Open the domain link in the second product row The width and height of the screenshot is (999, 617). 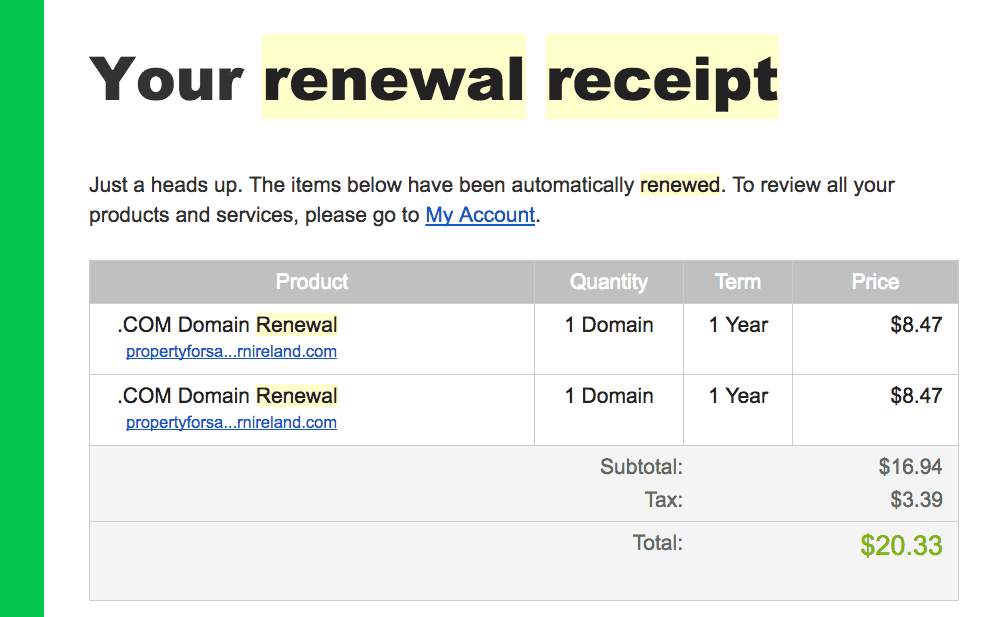point(231,423)
